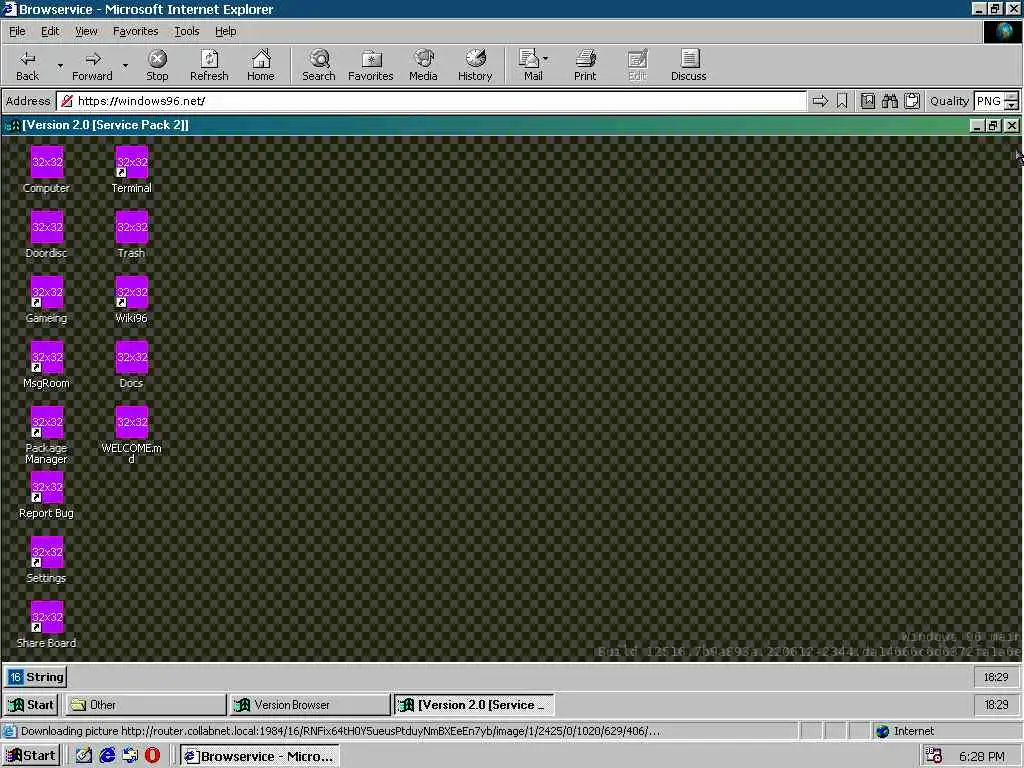This screenshot has height=768, width=1024.
Task: Expand the Mail button dropdown arrow
Action: pos(546,59)
